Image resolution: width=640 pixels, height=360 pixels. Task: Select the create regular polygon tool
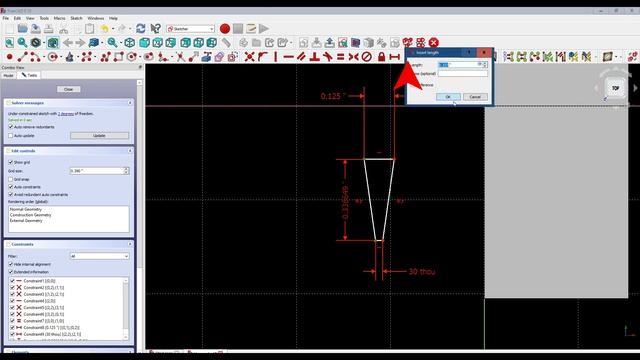tap(132, 57)
